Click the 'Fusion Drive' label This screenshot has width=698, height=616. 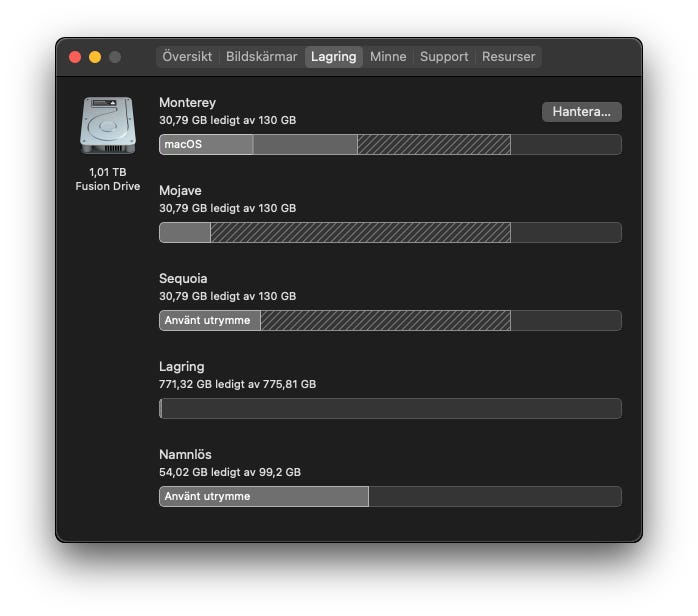[108, 186]
